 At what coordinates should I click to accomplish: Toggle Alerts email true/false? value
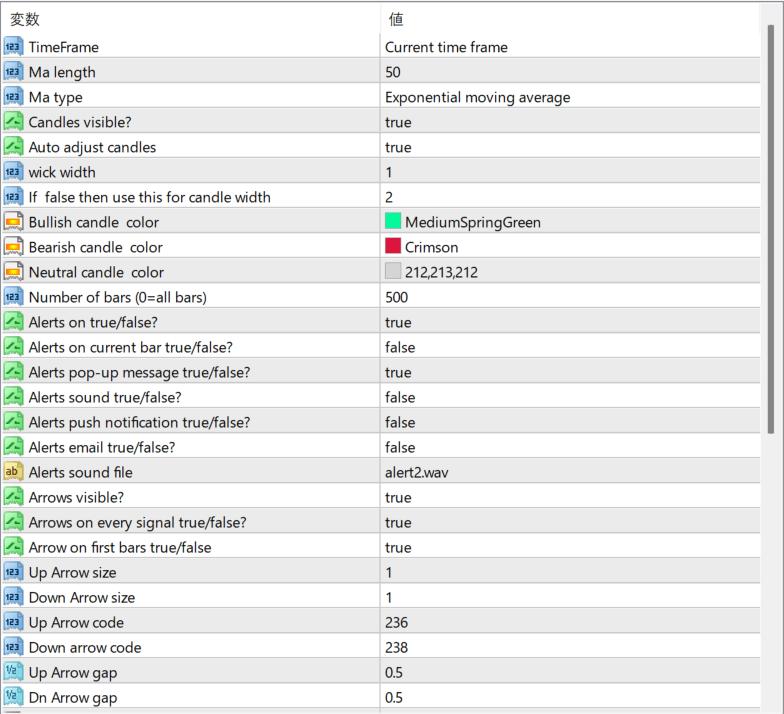click(400, 447)
